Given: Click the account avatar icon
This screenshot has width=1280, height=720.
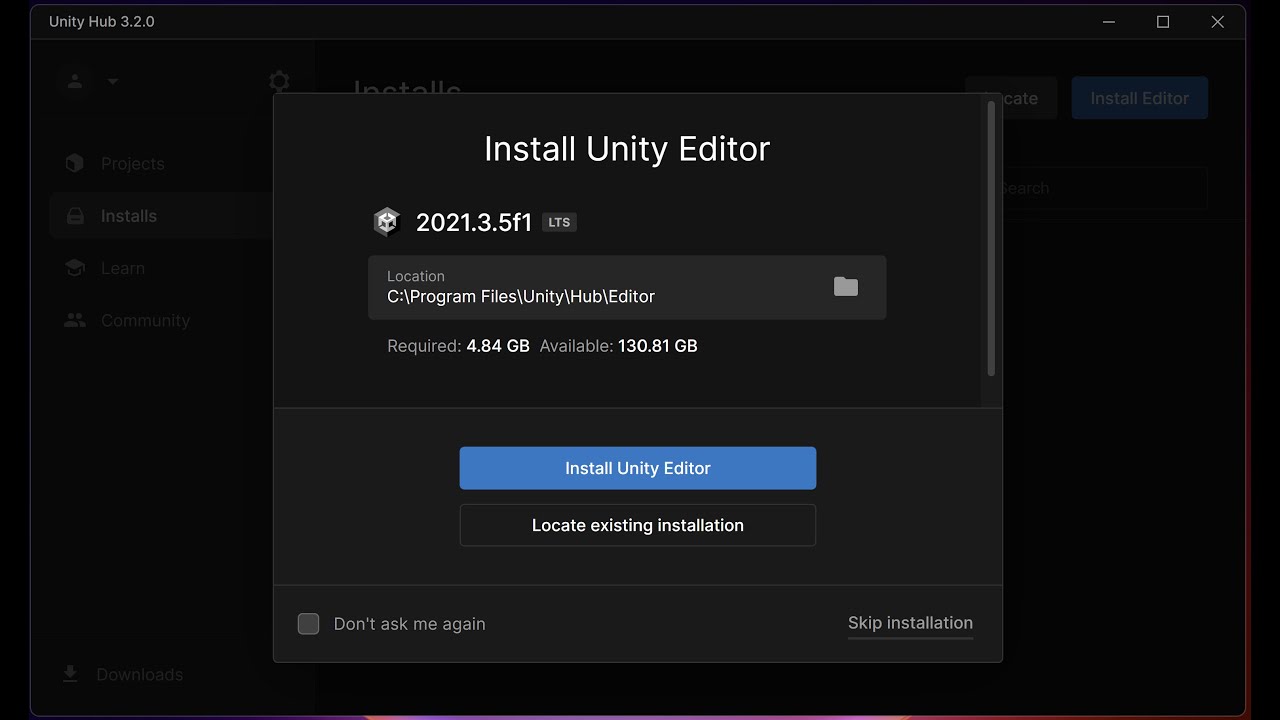Looking at the screenshot, I should (75, 81).
